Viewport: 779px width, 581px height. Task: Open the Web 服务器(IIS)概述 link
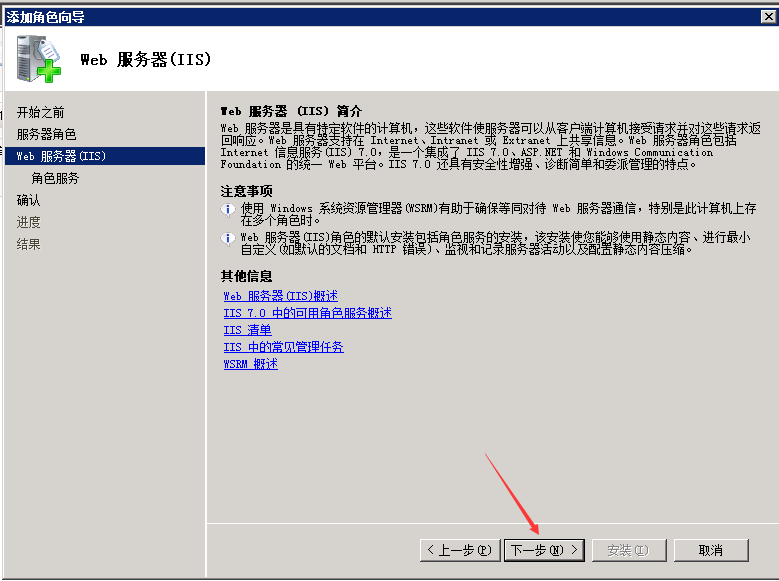[280, 296]
